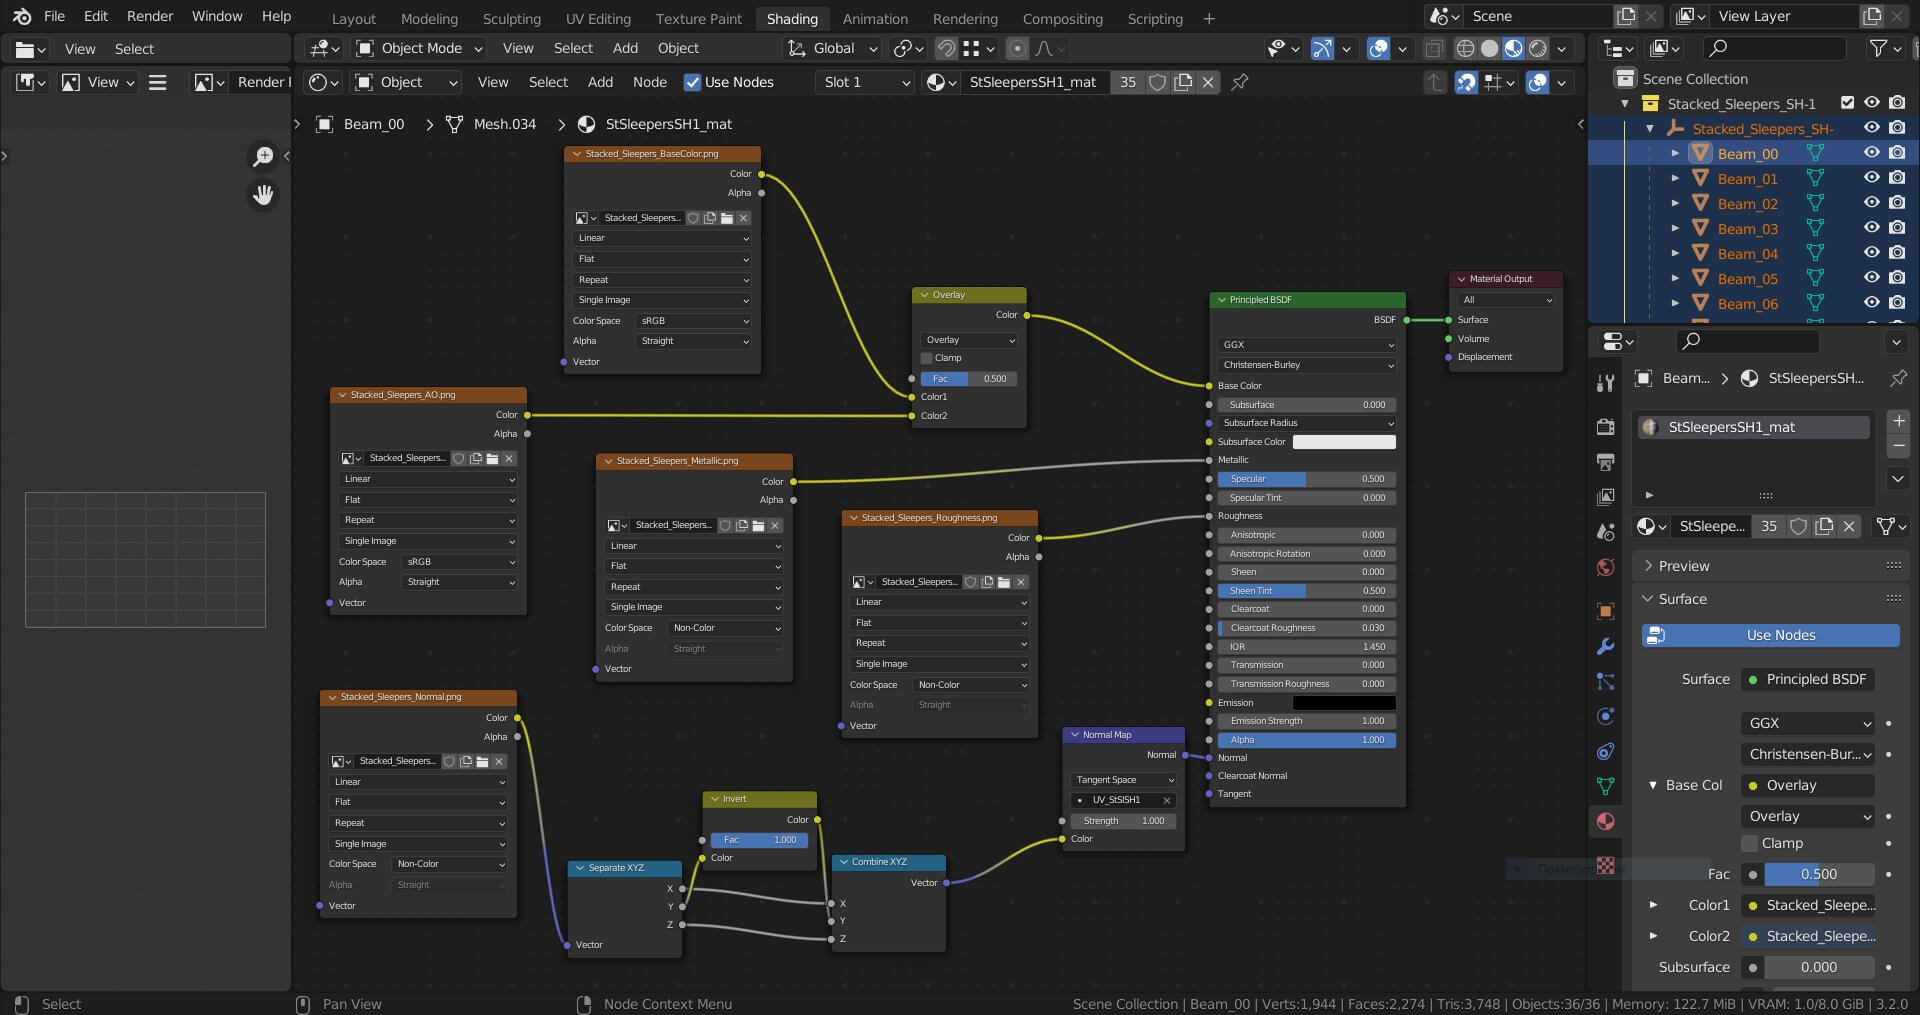Image resolution: width=1920 pixels, height=1015 pixels.
Task: Switch to rendered viewport shading icon
Action: tap(1538, 48)
